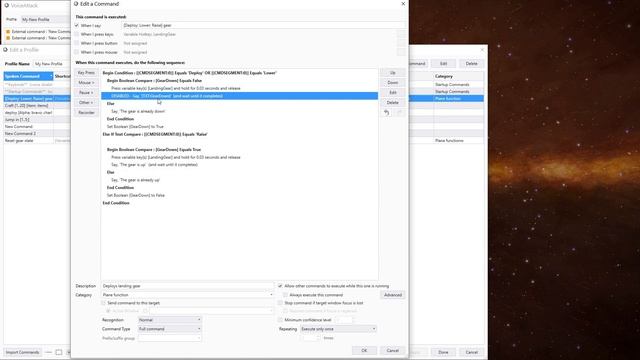Open the 'Pause >' action menu button
Viewport: 640px width, 360px height.
86,93
